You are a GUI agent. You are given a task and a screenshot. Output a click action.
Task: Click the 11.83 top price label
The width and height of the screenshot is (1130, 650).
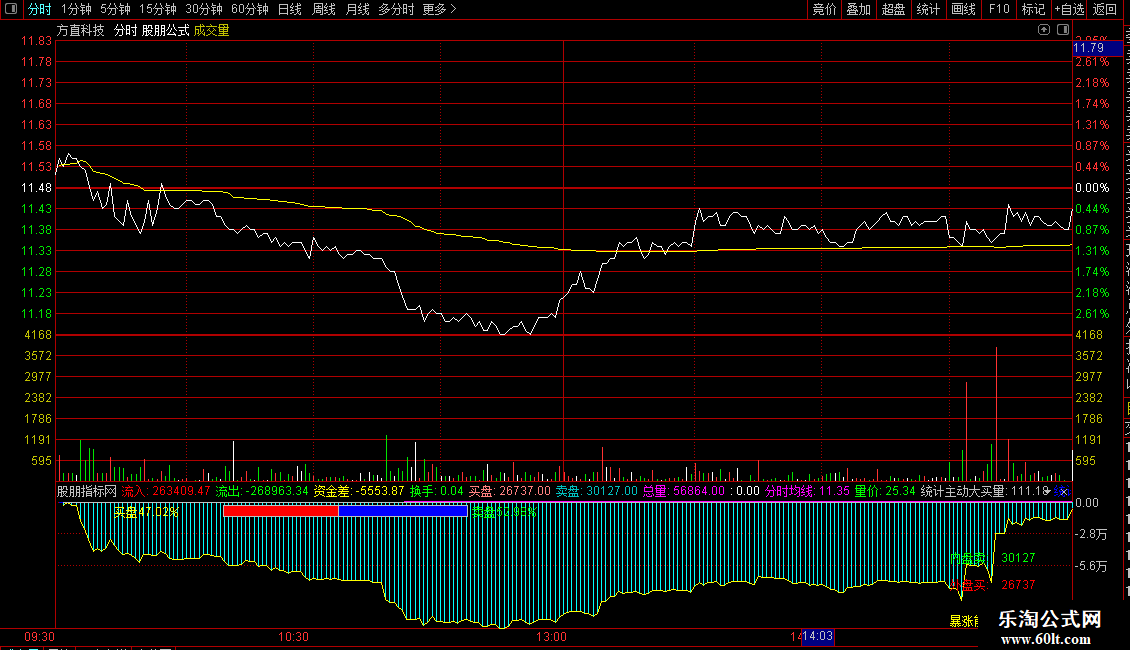pos(37,41)
